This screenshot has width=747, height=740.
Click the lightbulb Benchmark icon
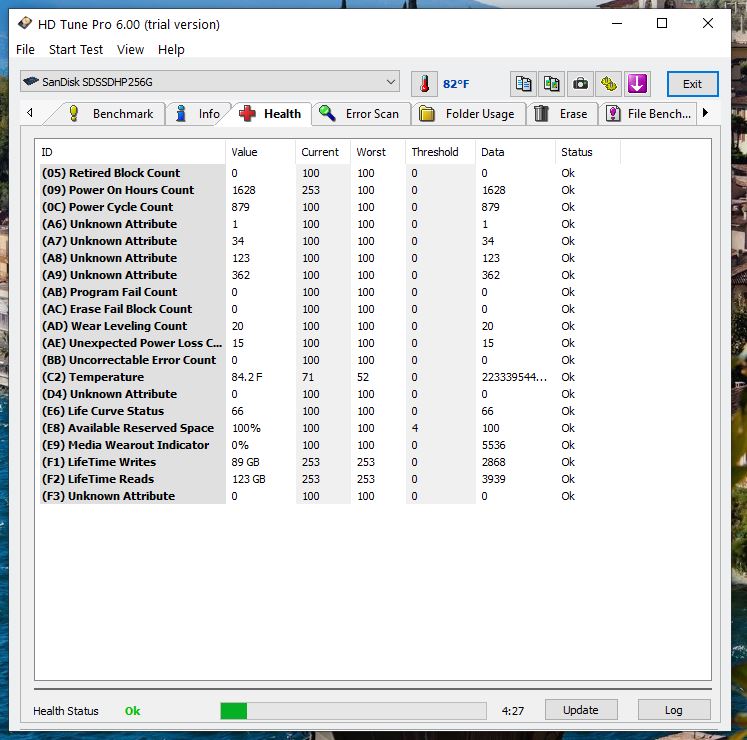click(x=74, y=113)
